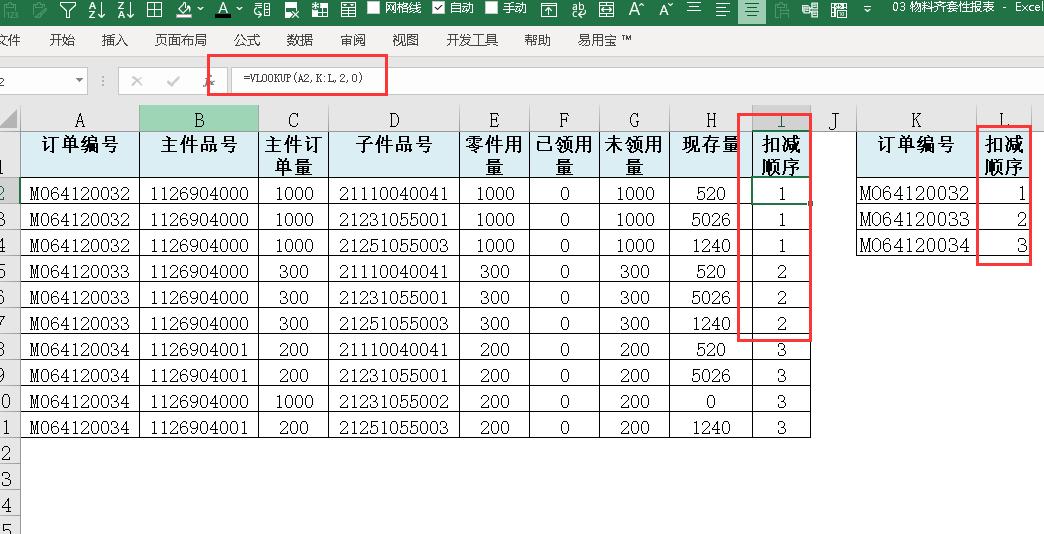This screenshot has width=1044, height=534.
Task: Click the VLOOKUP formula bar field
Action: pos(639,81)
